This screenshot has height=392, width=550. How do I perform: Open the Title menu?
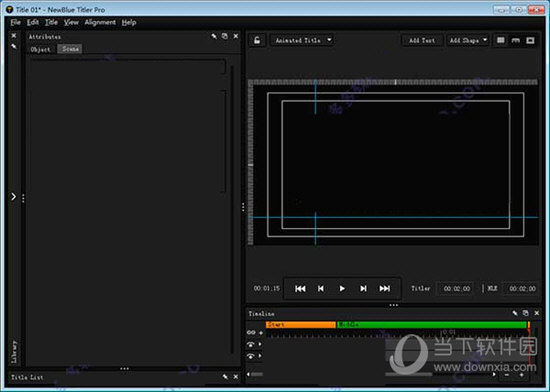[x=51, y=22]
